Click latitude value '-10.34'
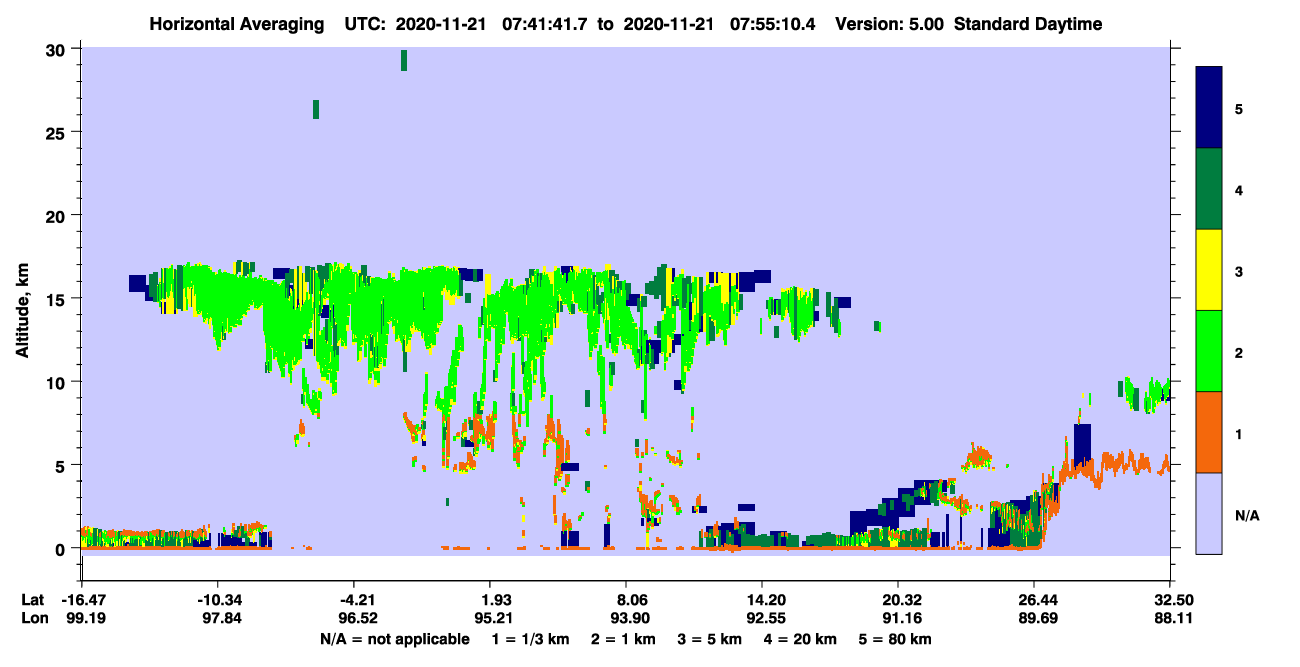1300x667 pixels. pyautogui.click(x=217, y=600)
